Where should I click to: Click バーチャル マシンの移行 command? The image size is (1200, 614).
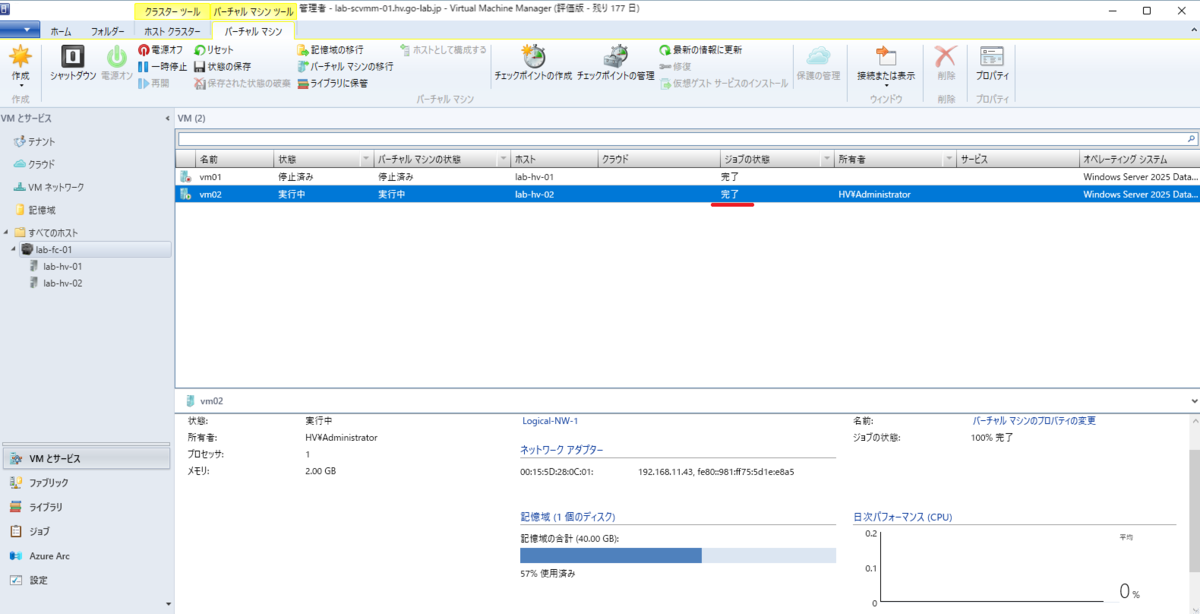(x=345, y=66)
